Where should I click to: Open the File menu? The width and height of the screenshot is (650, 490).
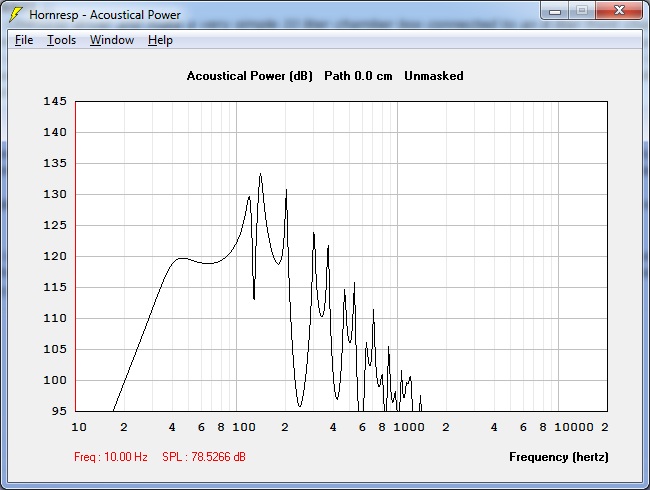24,40
